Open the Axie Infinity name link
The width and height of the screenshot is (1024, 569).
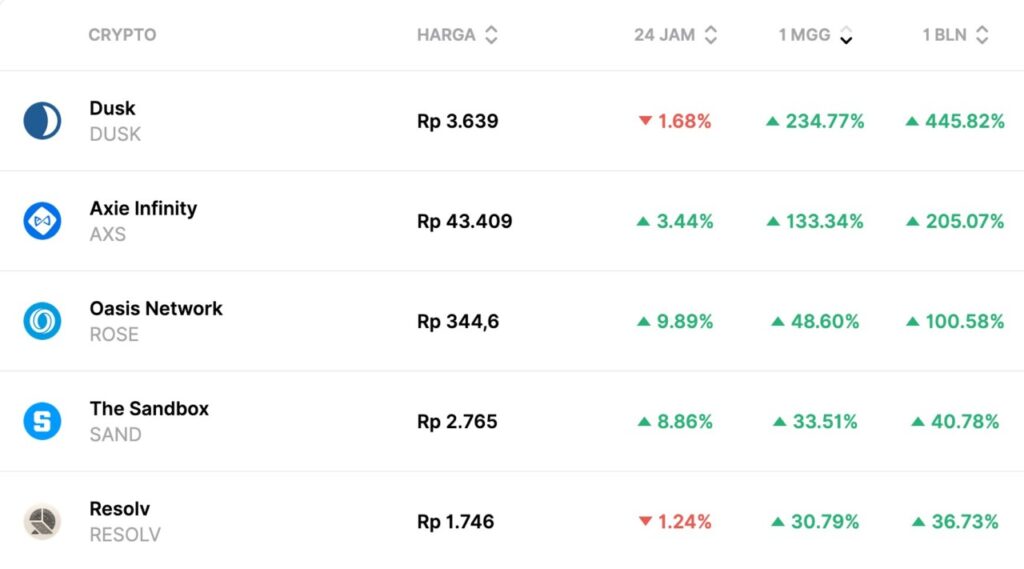point(143,208)
